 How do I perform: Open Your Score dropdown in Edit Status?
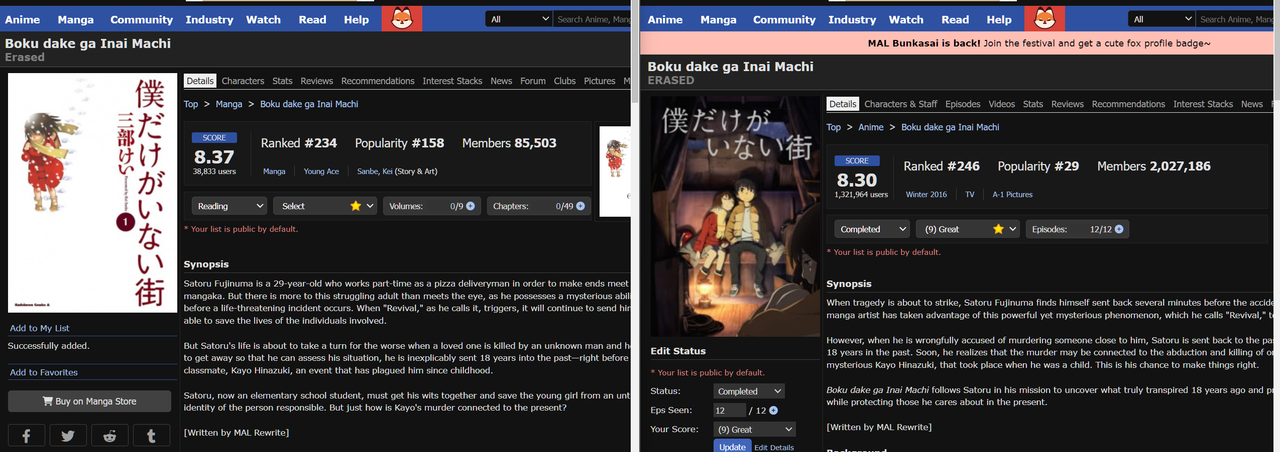tap(754, 429)
